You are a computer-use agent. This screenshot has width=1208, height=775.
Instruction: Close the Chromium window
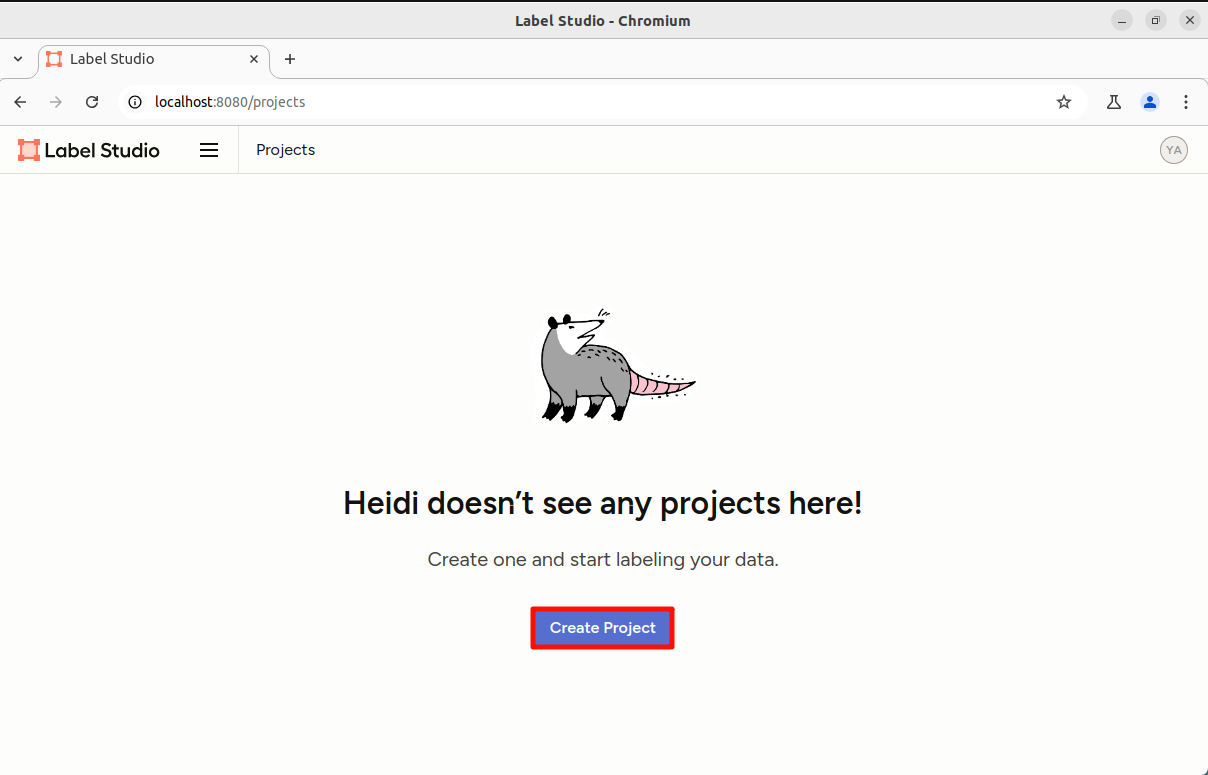(x=1190, y=20)
